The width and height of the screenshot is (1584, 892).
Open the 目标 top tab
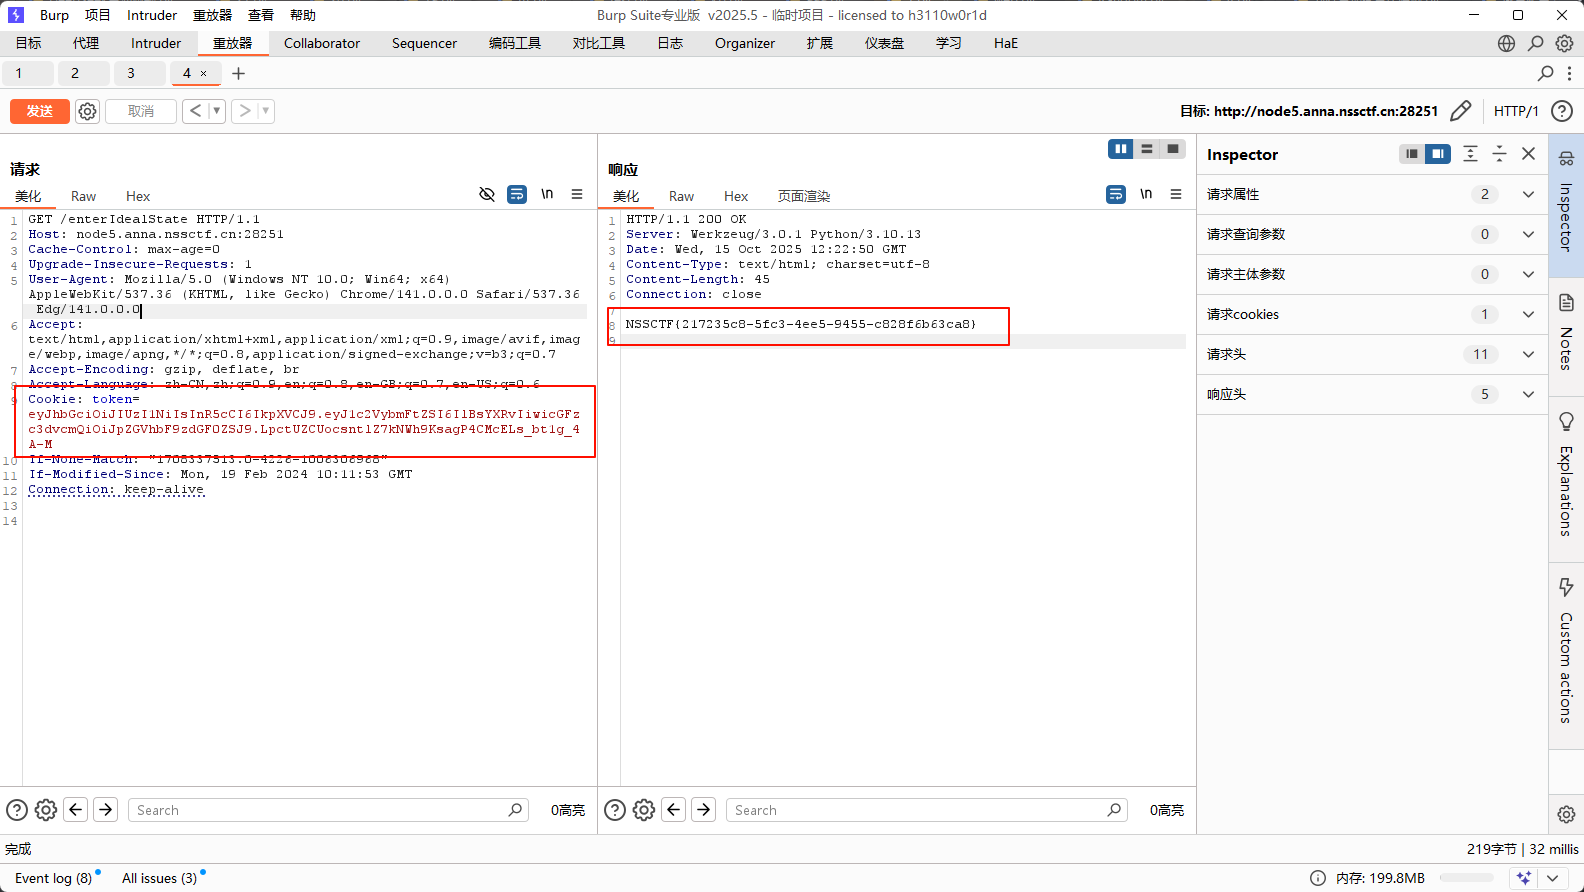pyautogui.click(x=29, y=43)
